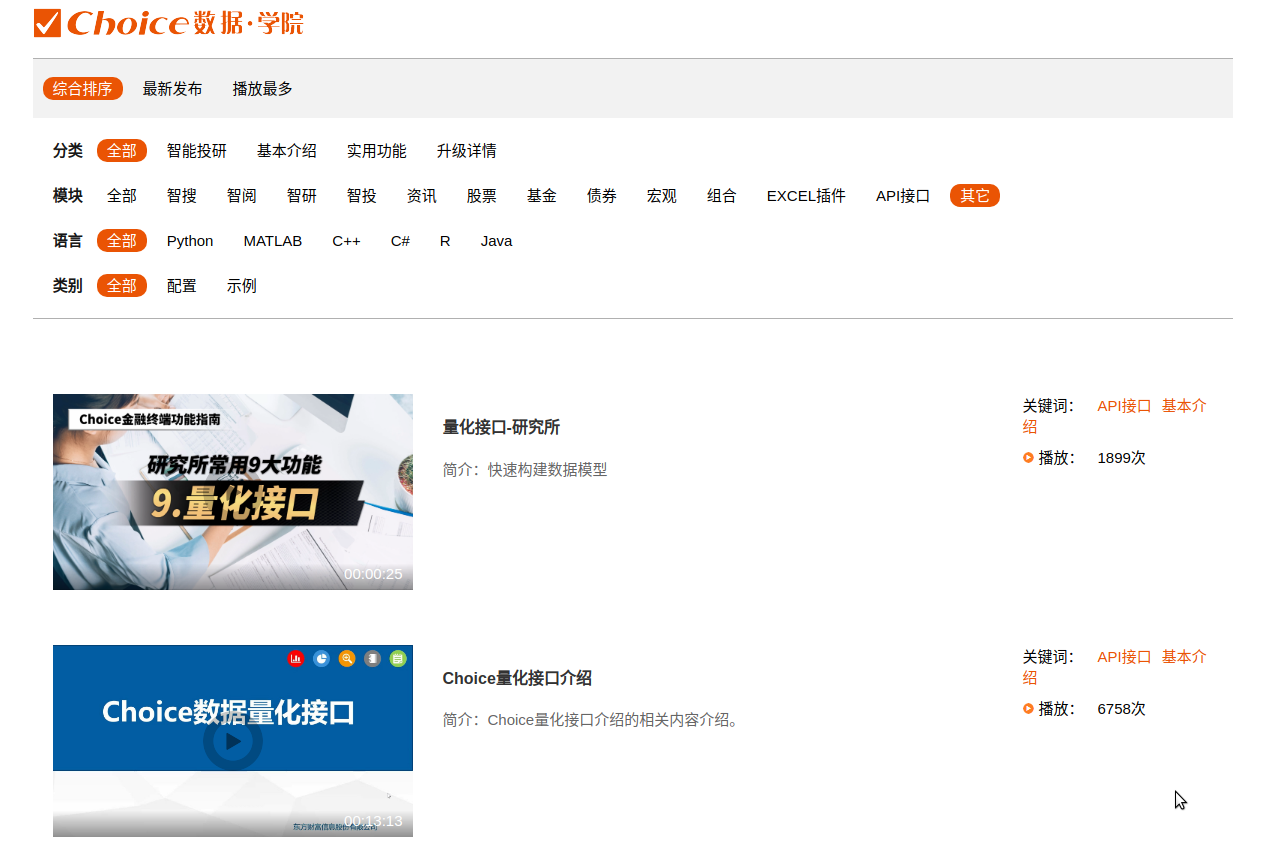Filter language by C++

(x=347, y=240)
